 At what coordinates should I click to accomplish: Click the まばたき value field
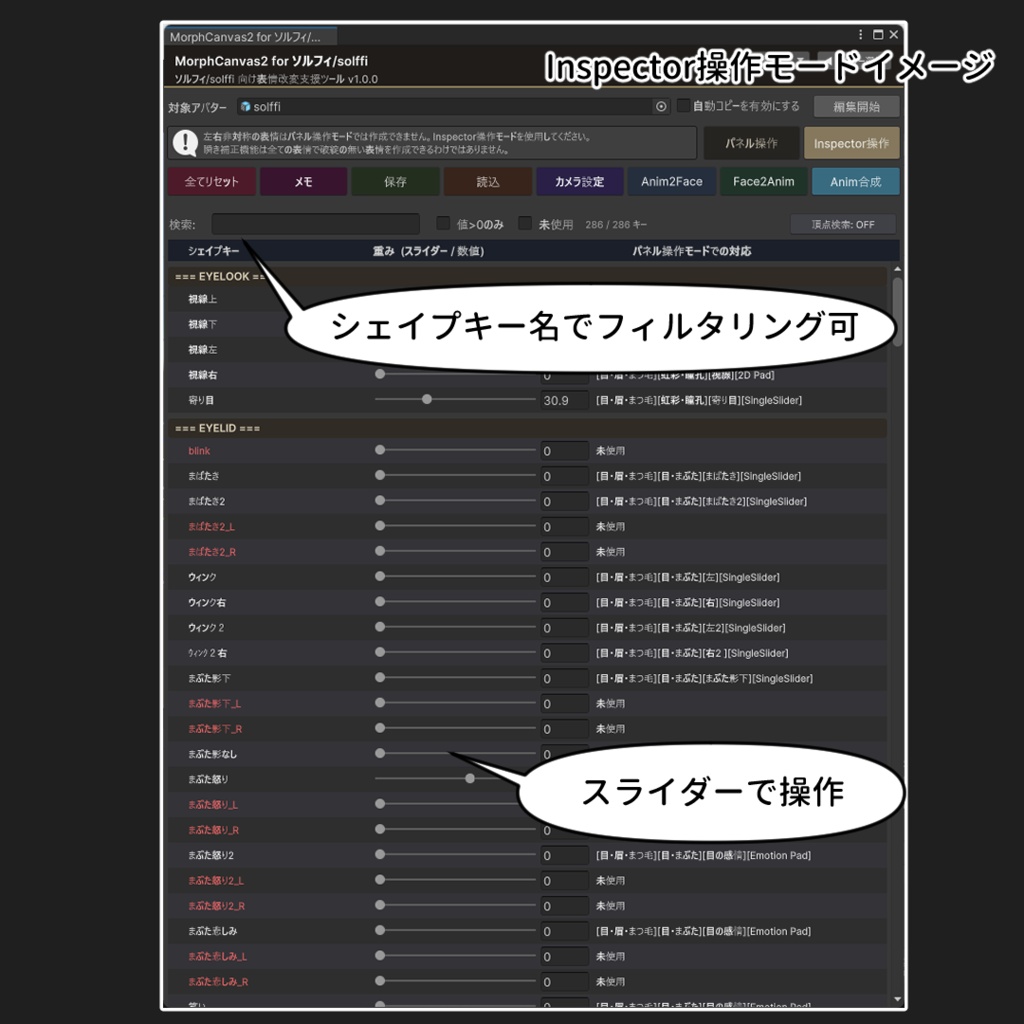pyautogui.click(x=564, y=476)
